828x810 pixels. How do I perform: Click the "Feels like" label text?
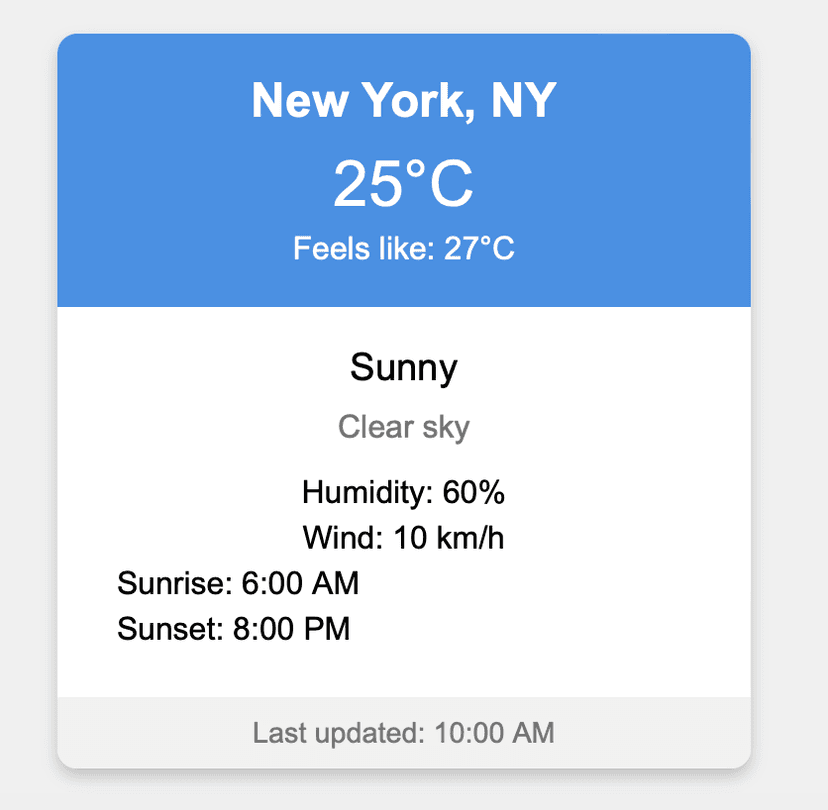pos(360,248)
